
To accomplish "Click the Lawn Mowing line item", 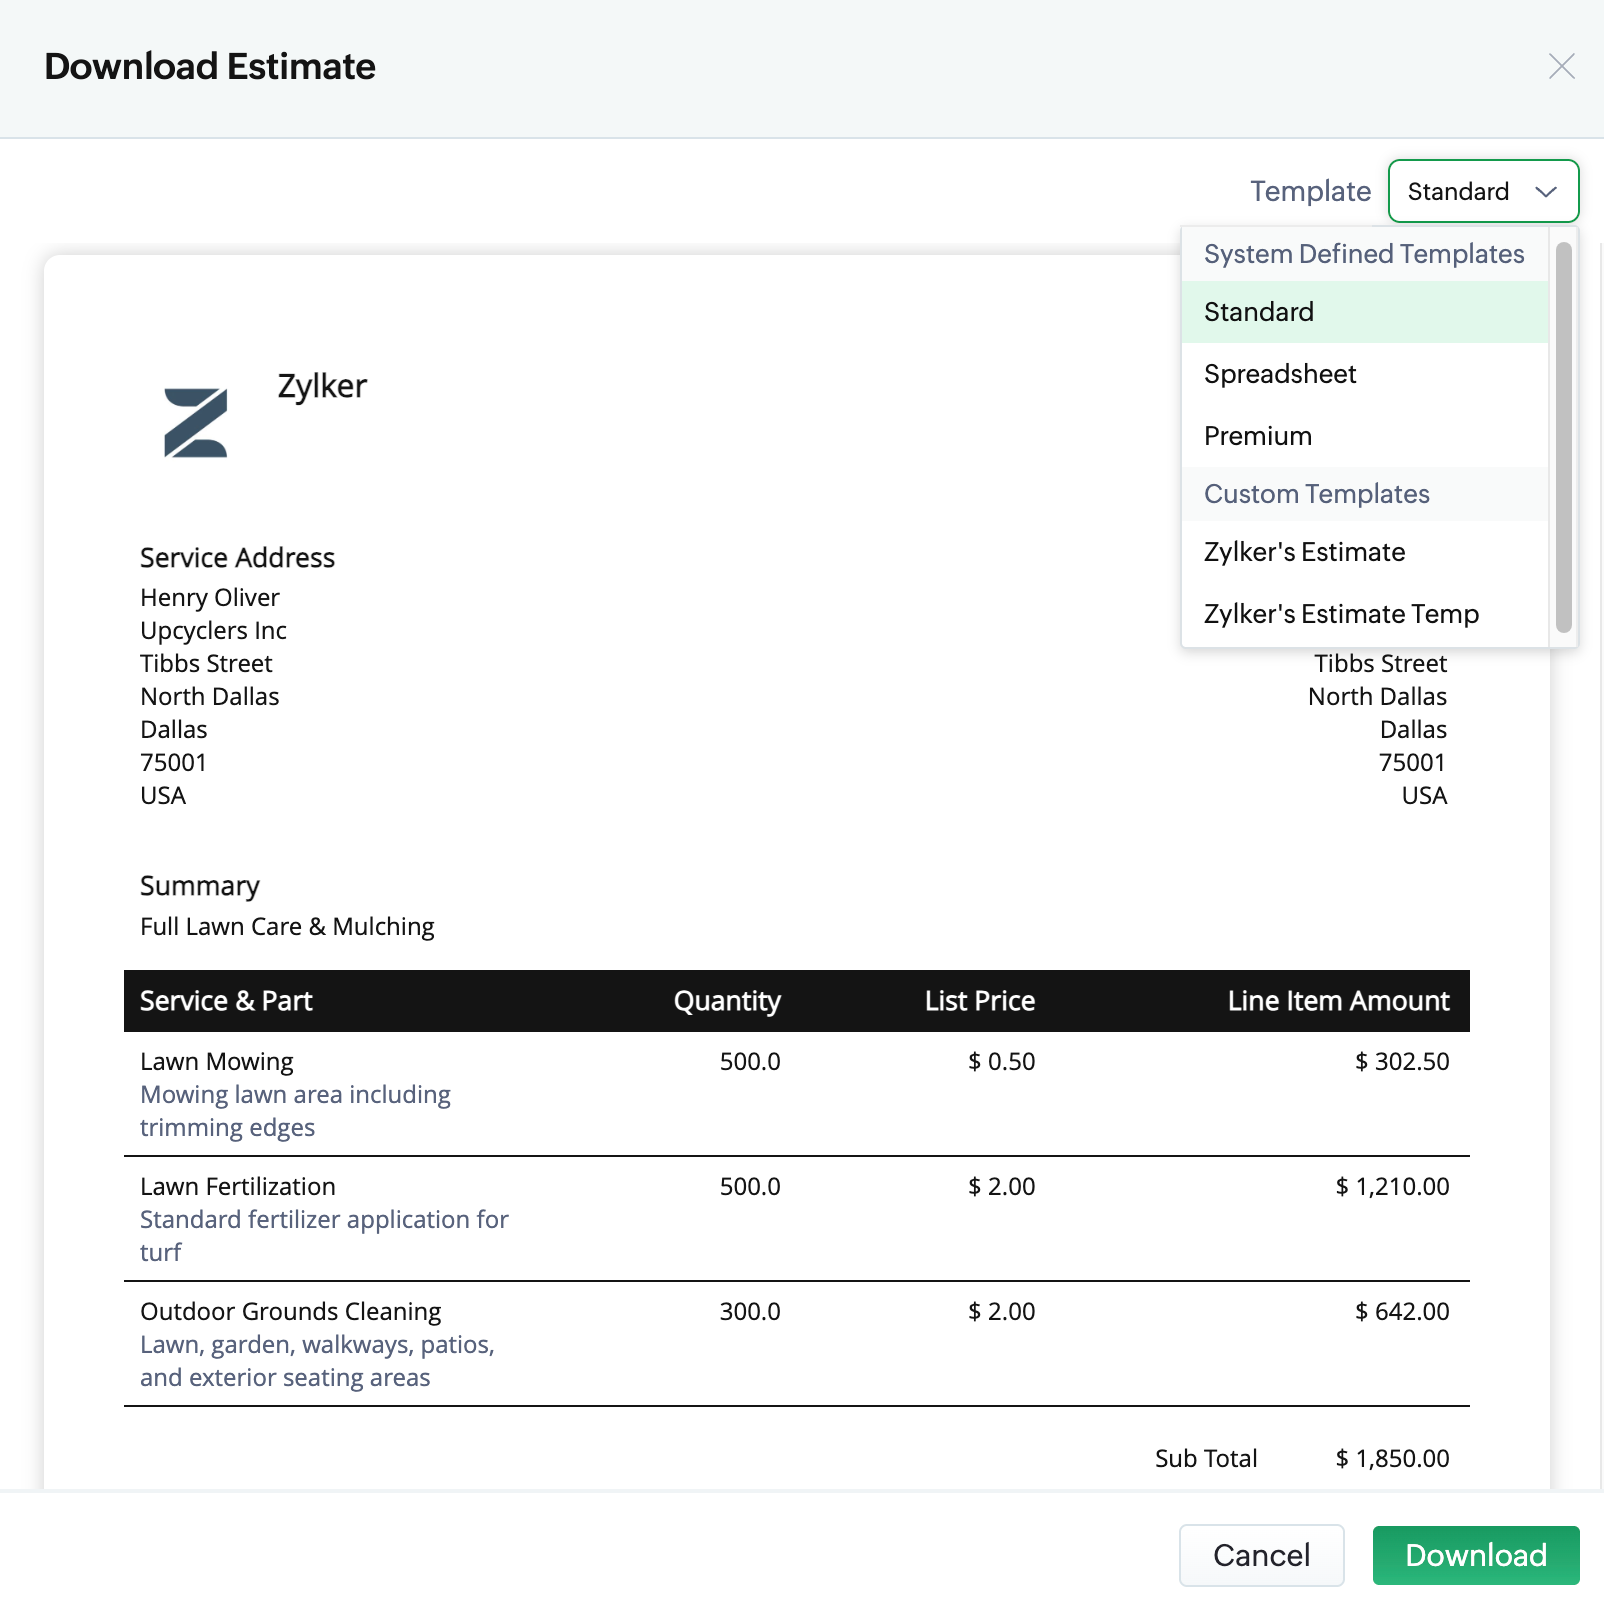I will pyautogui.click(x=217, y=1061).
